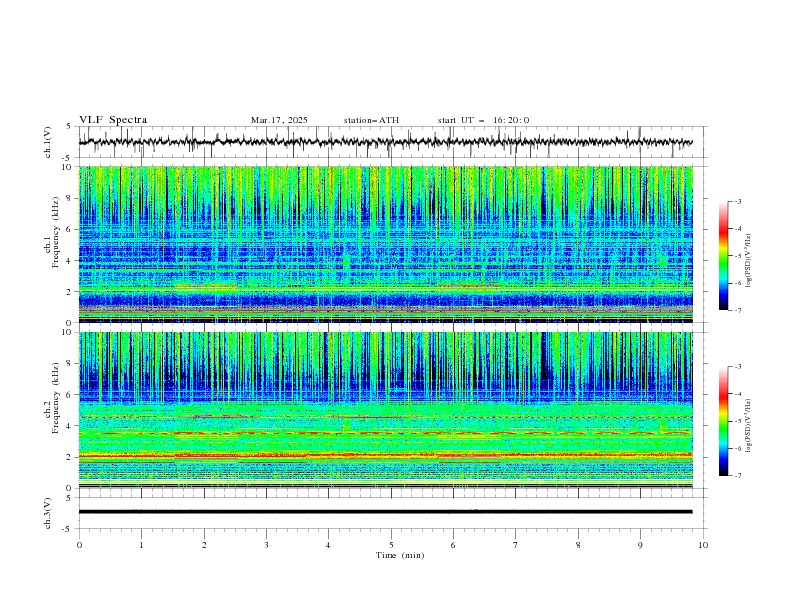
Task: Click the time axis tick label '2'
Action: (x=204, y=545)
